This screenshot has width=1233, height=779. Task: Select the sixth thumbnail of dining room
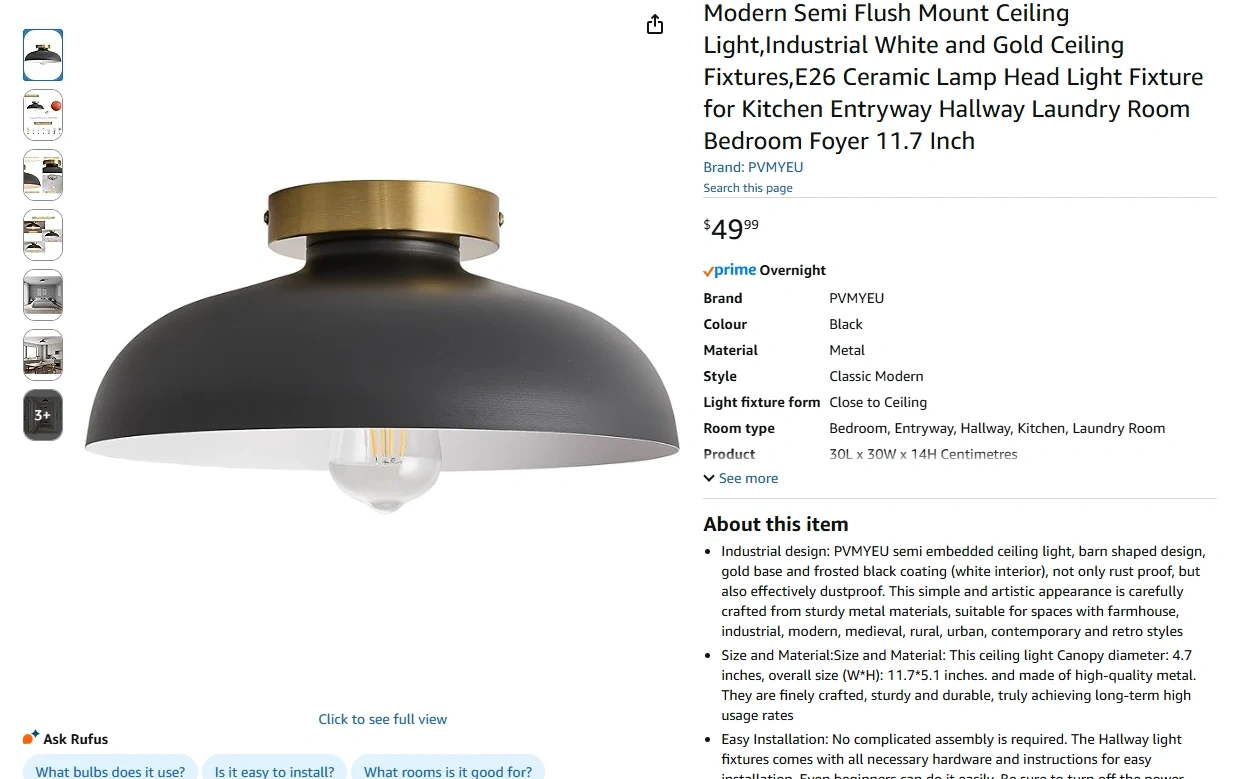point(43,355)
